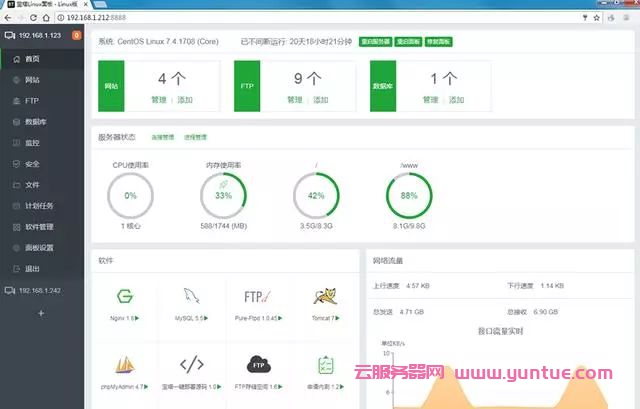This screenshot has height=409, width=640.
Task: Switch to server 192.168.1.242 in sidebar
Action: (41, 291)
